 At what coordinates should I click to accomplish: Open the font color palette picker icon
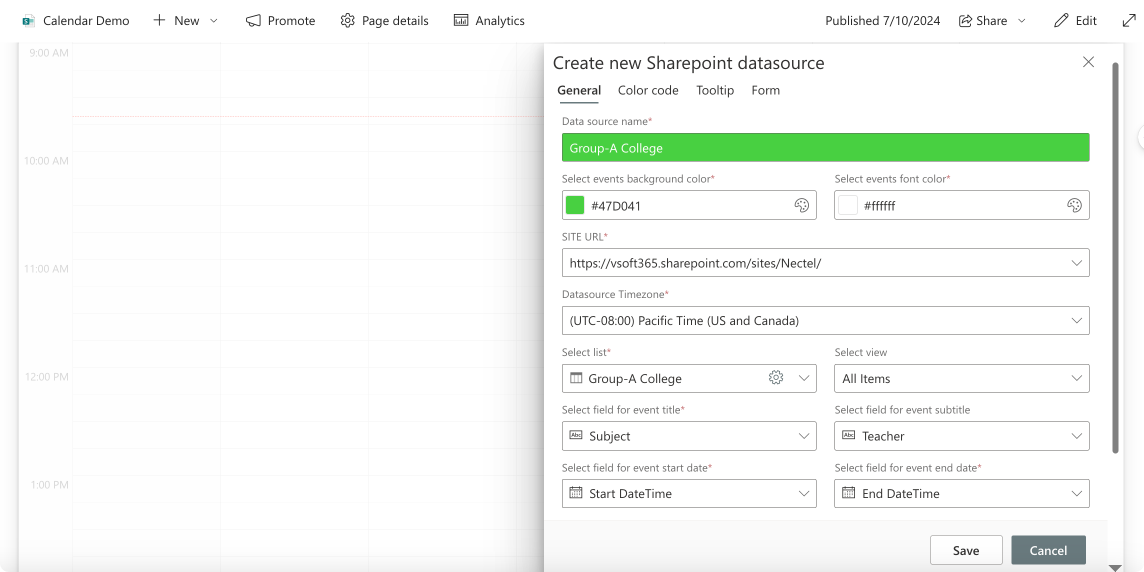[1074, 206]
